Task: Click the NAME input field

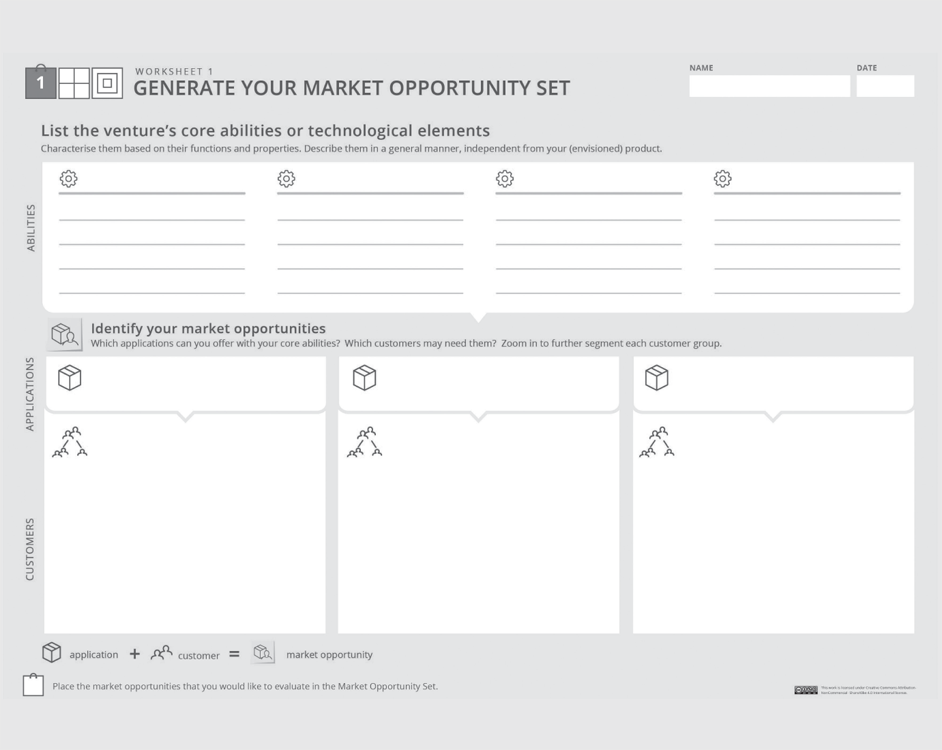Action: (770, 86)
